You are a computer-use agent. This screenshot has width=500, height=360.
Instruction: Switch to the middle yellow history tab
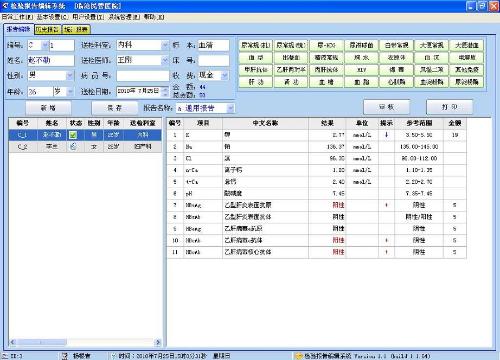47,30
